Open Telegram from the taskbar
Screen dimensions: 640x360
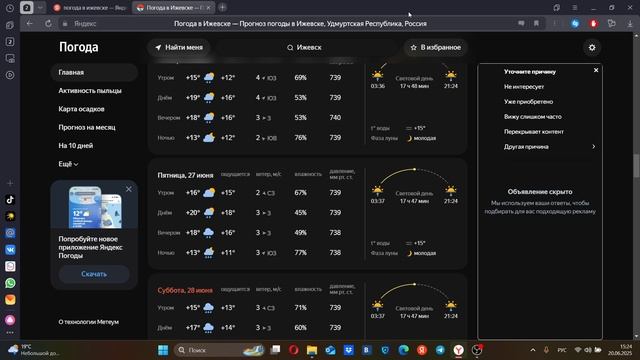[x=440, y=350]
